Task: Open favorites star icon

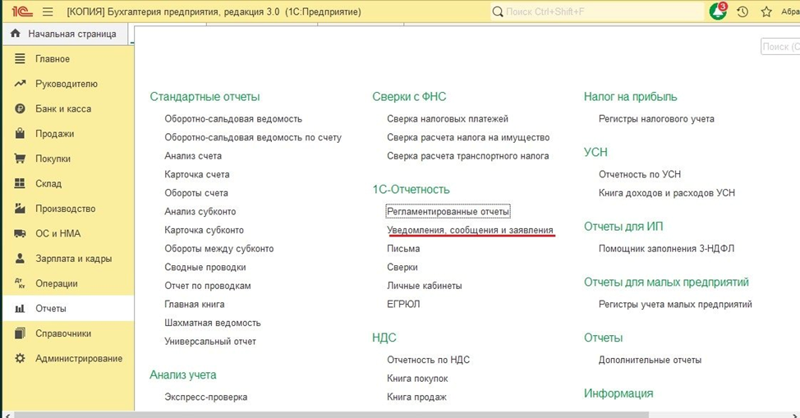Action: pyautogui.click(x=766, y=11)
